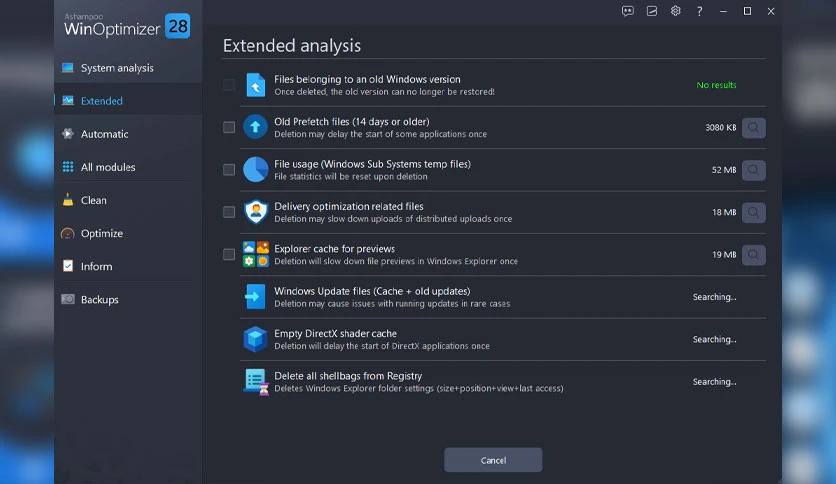Click the WinOptimizer 28 logo
The image size is (836, 484).
click(127, 26)
